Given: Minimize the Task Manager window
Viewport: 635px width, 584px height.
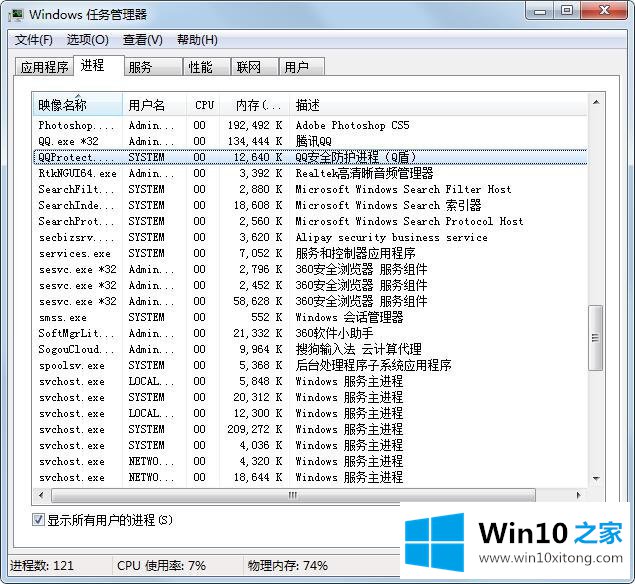Looking at the screenshot, I should coord(539,11).
